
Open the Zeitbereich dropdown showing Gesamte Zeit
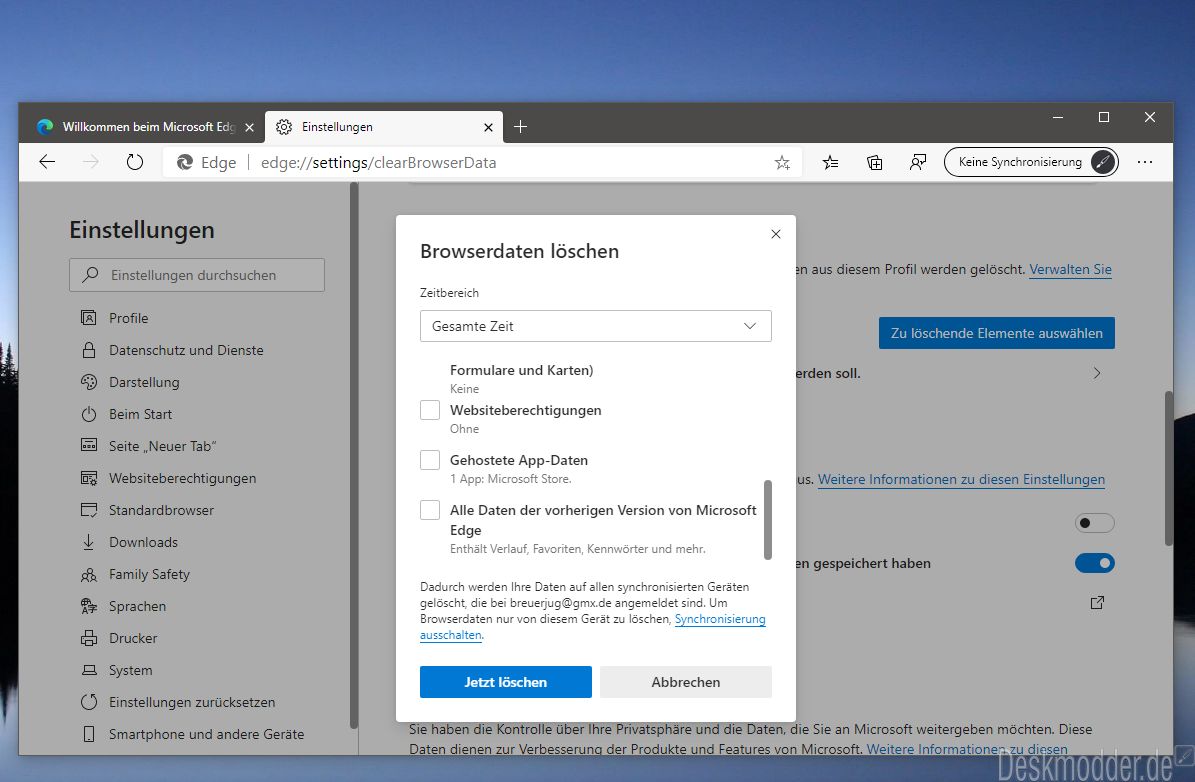click(x=596, y=326)
